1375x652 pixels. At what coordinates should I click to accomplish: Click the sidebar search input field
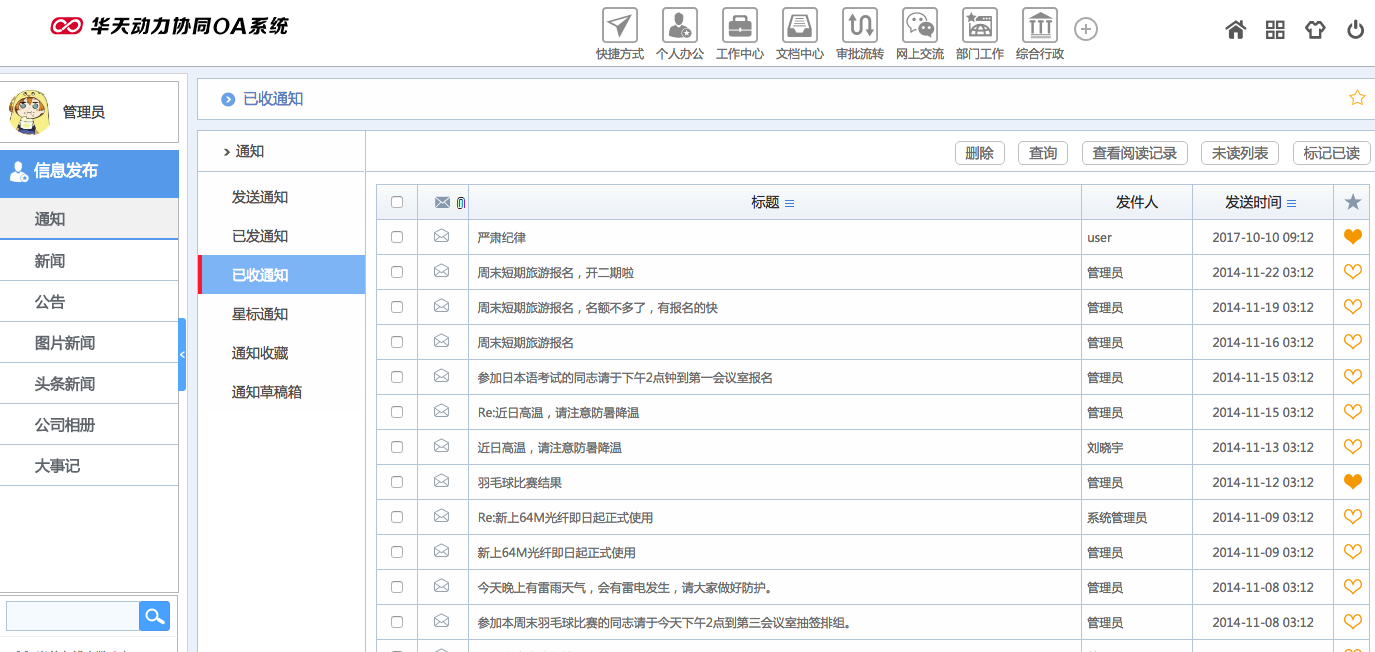coord(72,616)
